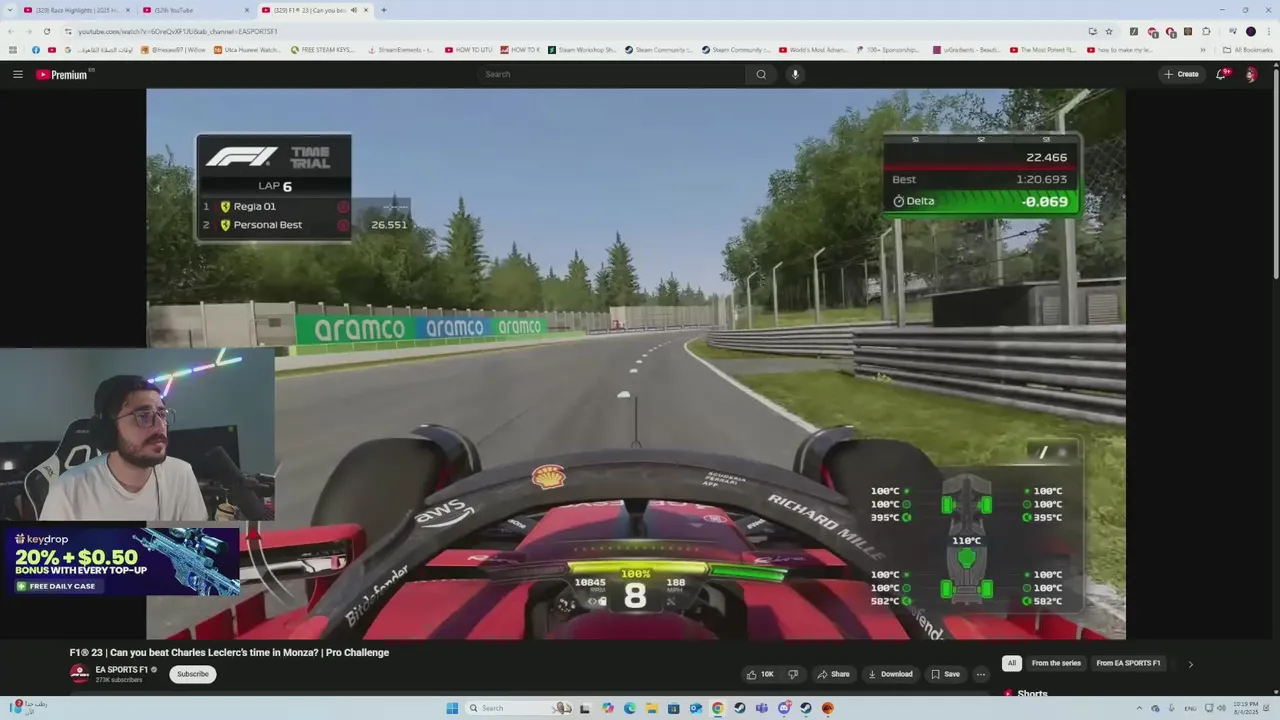Screen dimensions: 1280x720
Task: Click the YouTube search magnifier button
Action: 761,74
